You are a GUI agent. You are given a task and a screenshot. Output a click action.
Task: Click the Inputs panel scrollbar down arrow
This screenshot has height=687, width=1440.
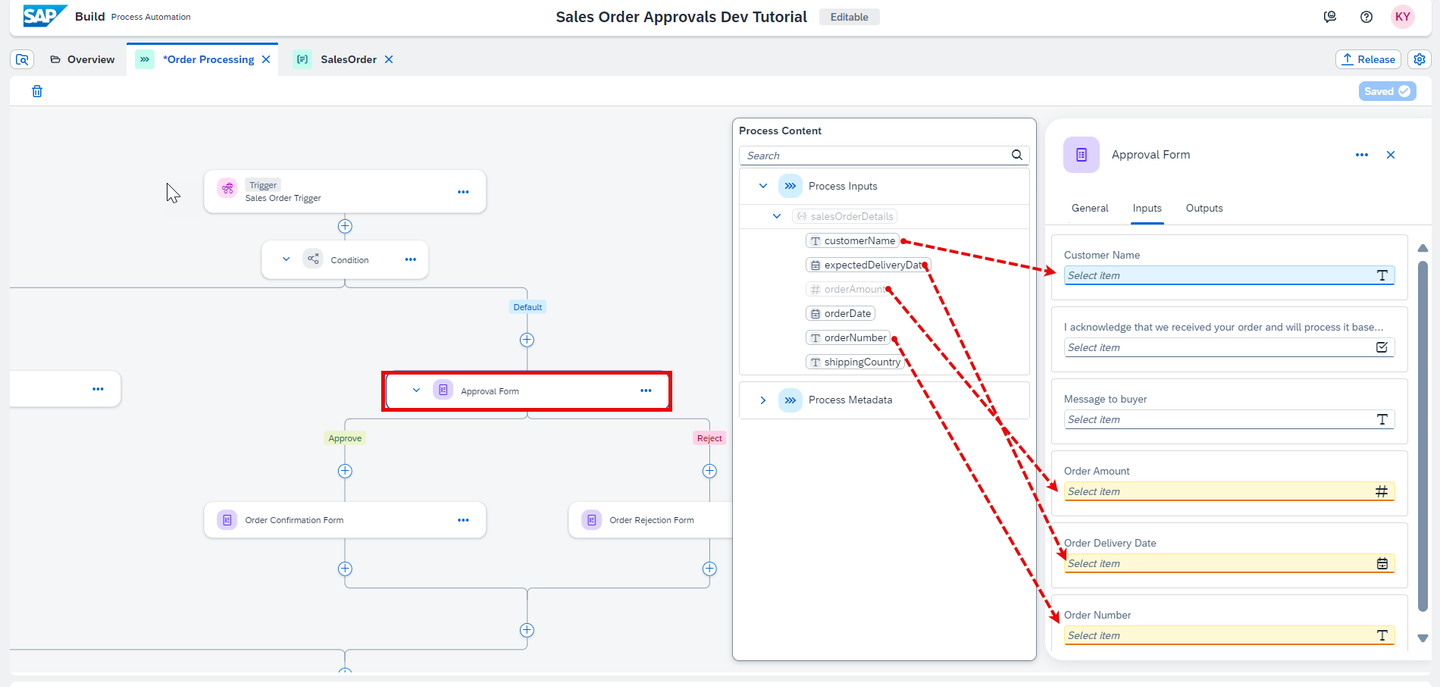coord(1423,638)
